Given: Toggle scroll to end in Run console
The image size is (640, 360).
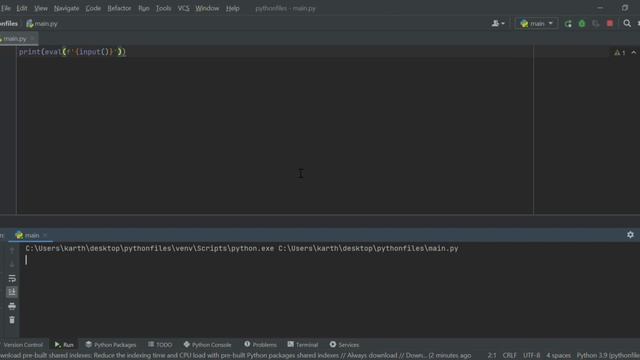Looking at the screenshot, I should pyautogui.click(x=12, y=292).
